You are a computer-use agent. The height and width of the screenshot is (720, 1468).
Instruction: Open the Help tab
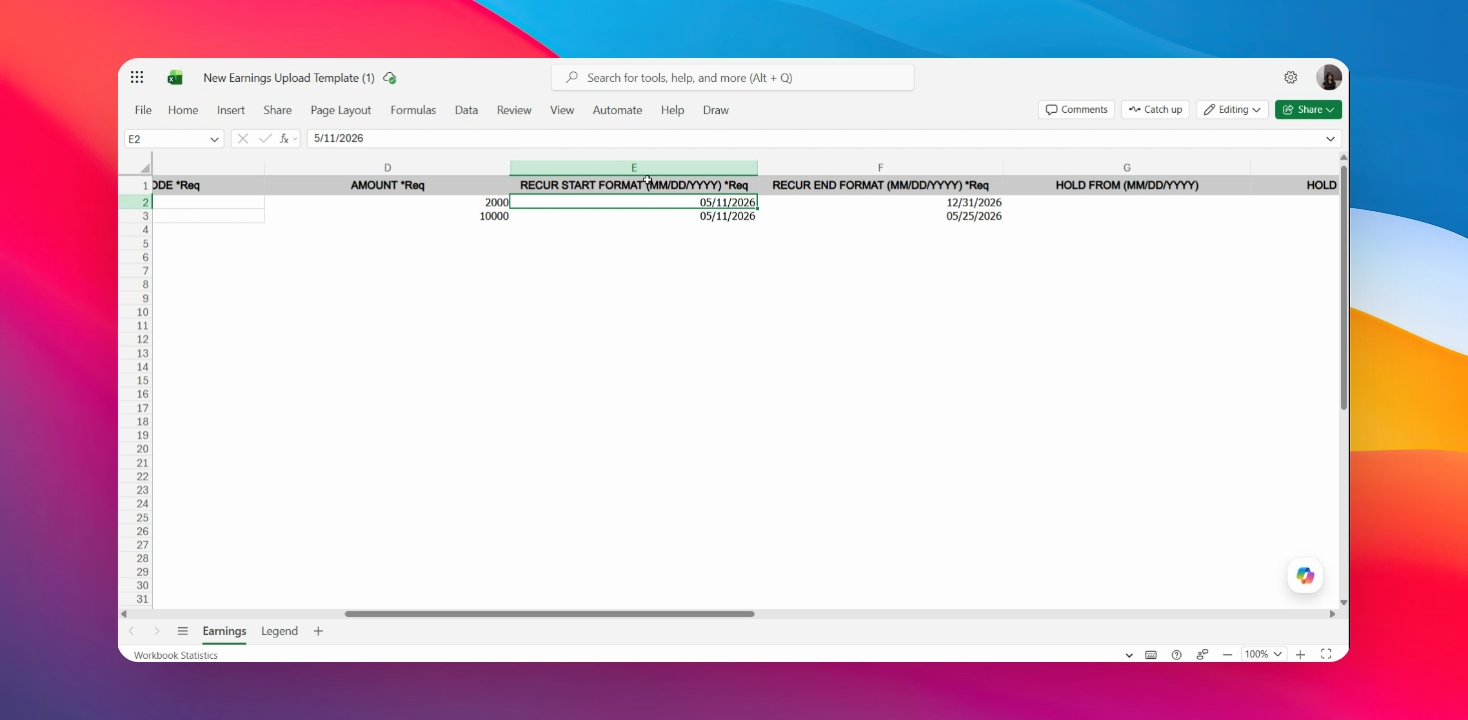672,110
